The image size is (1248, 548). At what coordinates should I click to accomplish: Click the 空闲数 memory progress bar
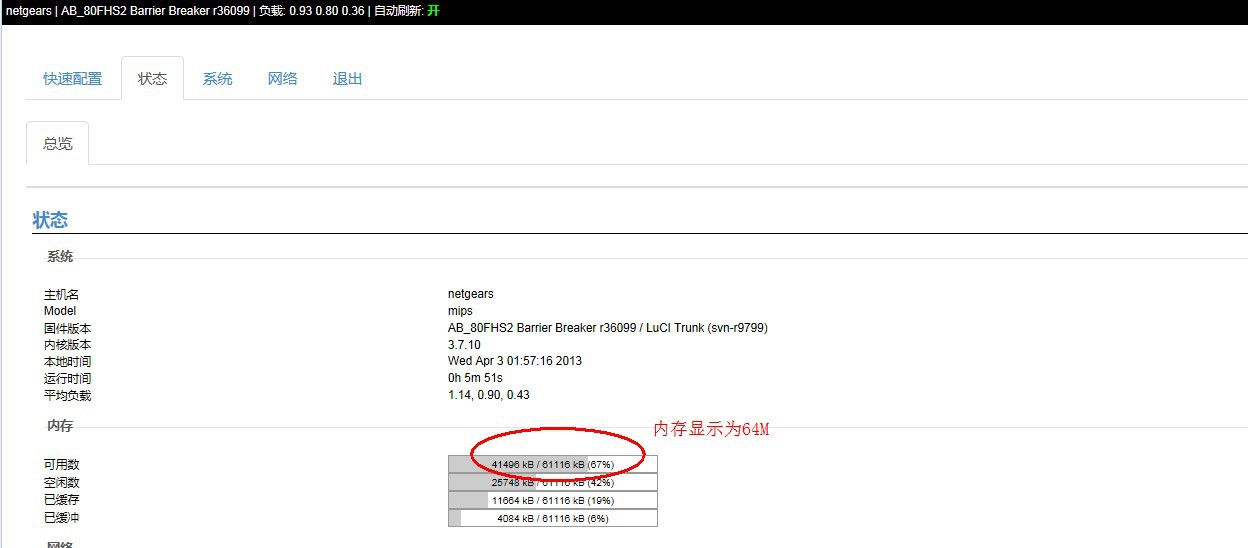(x=552, y=482)
